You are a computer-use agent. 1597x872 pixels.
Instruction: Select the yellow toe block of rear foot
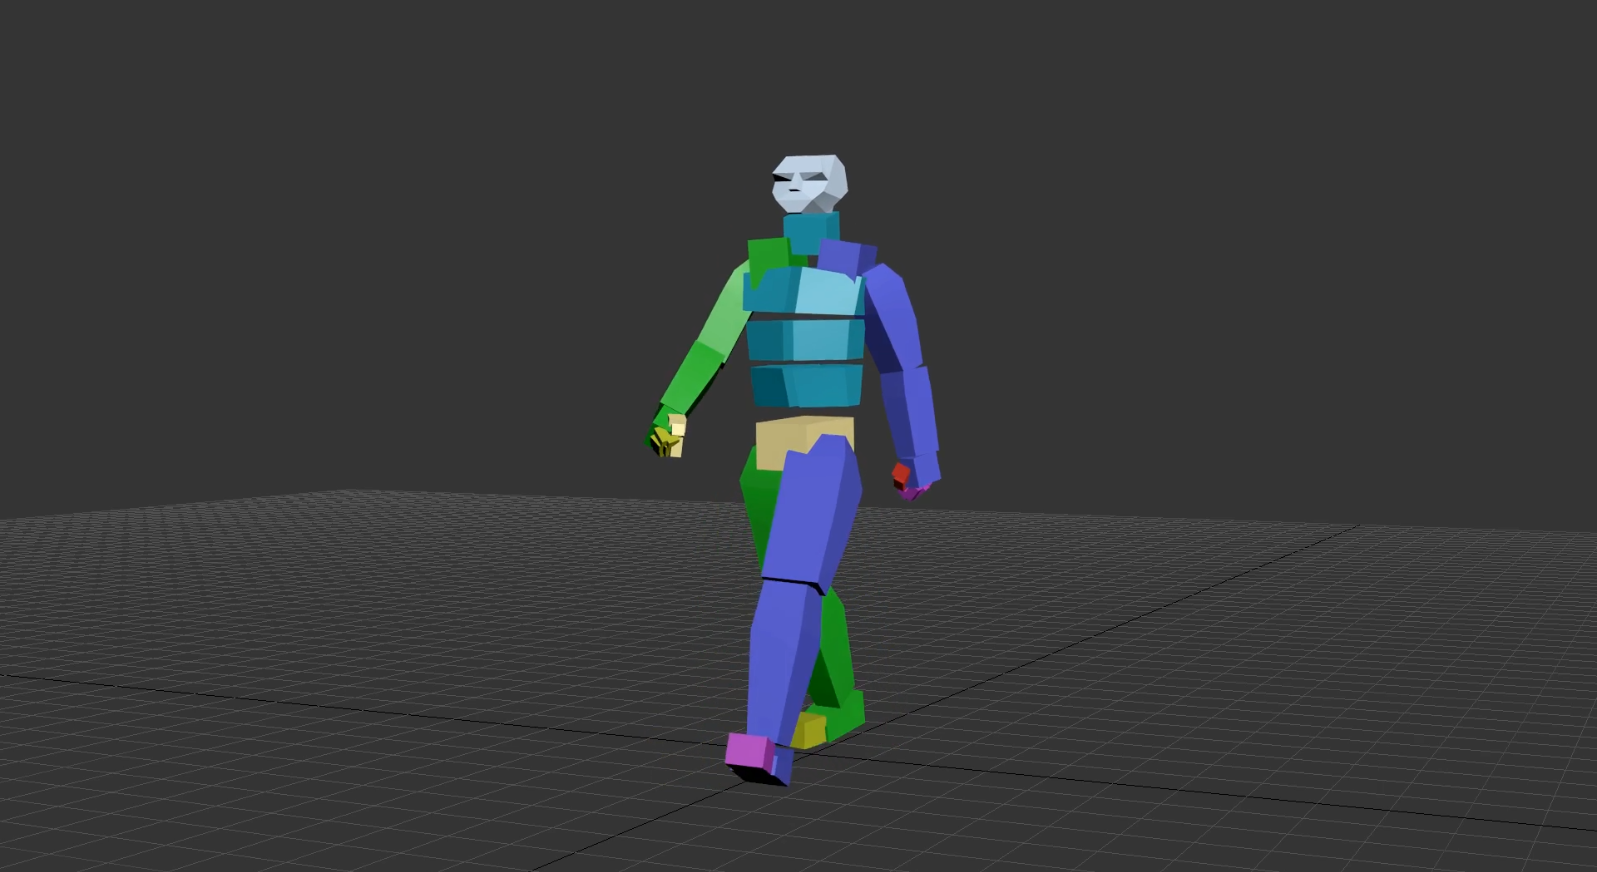pos(809,730)
